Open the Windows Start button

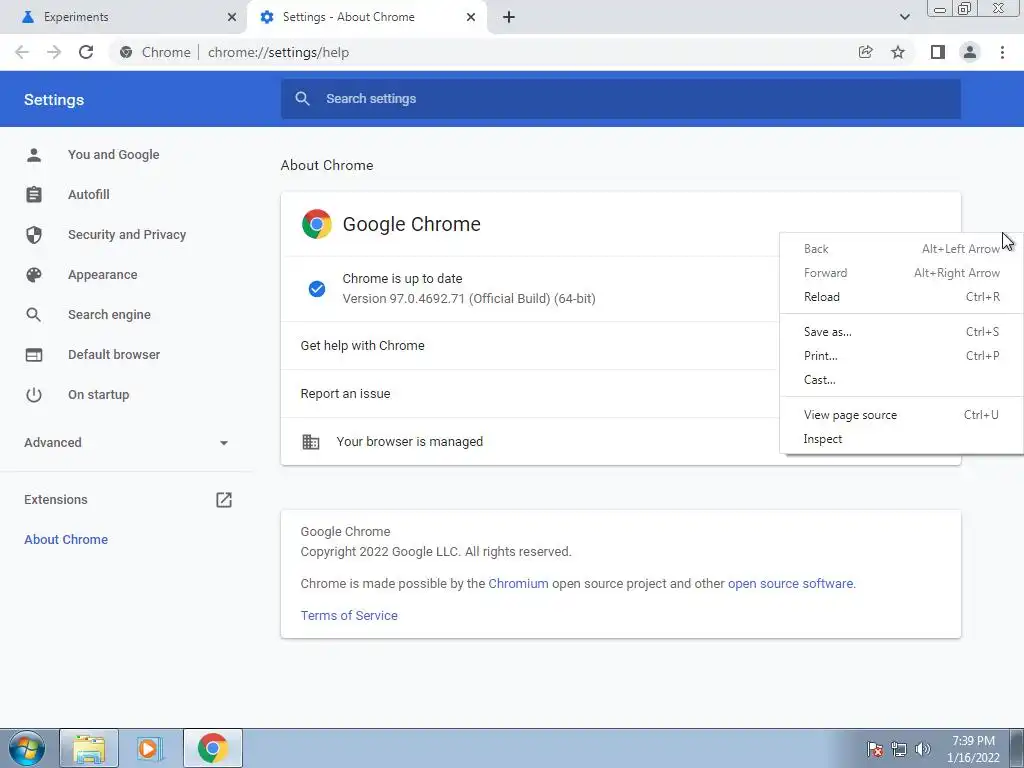pyautogui.click(x=27, y=748)
